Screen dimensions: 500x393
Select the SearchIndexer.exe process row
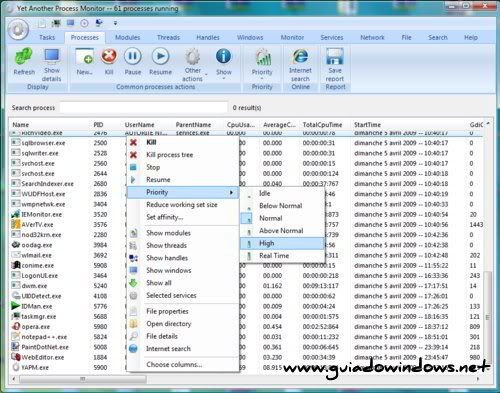[247, 184]
